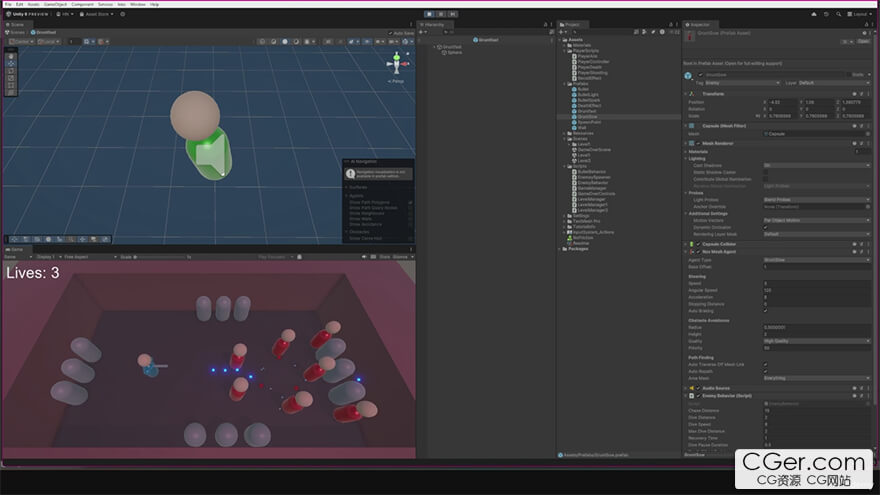Collapse the Transform component
880x495 pixels.
(686, 94)
